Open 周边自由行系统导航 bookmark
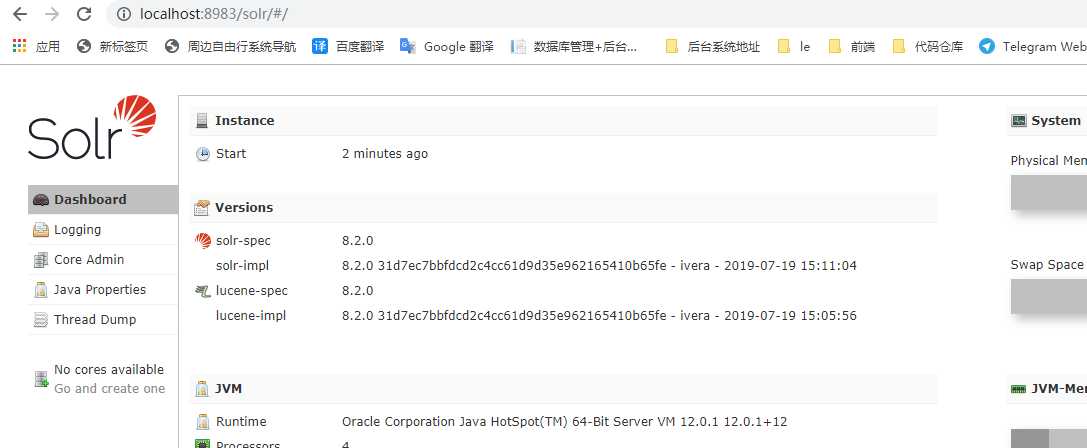This screenshot has height=448, width=1087. pyautogui.click(x=231, y=46)
